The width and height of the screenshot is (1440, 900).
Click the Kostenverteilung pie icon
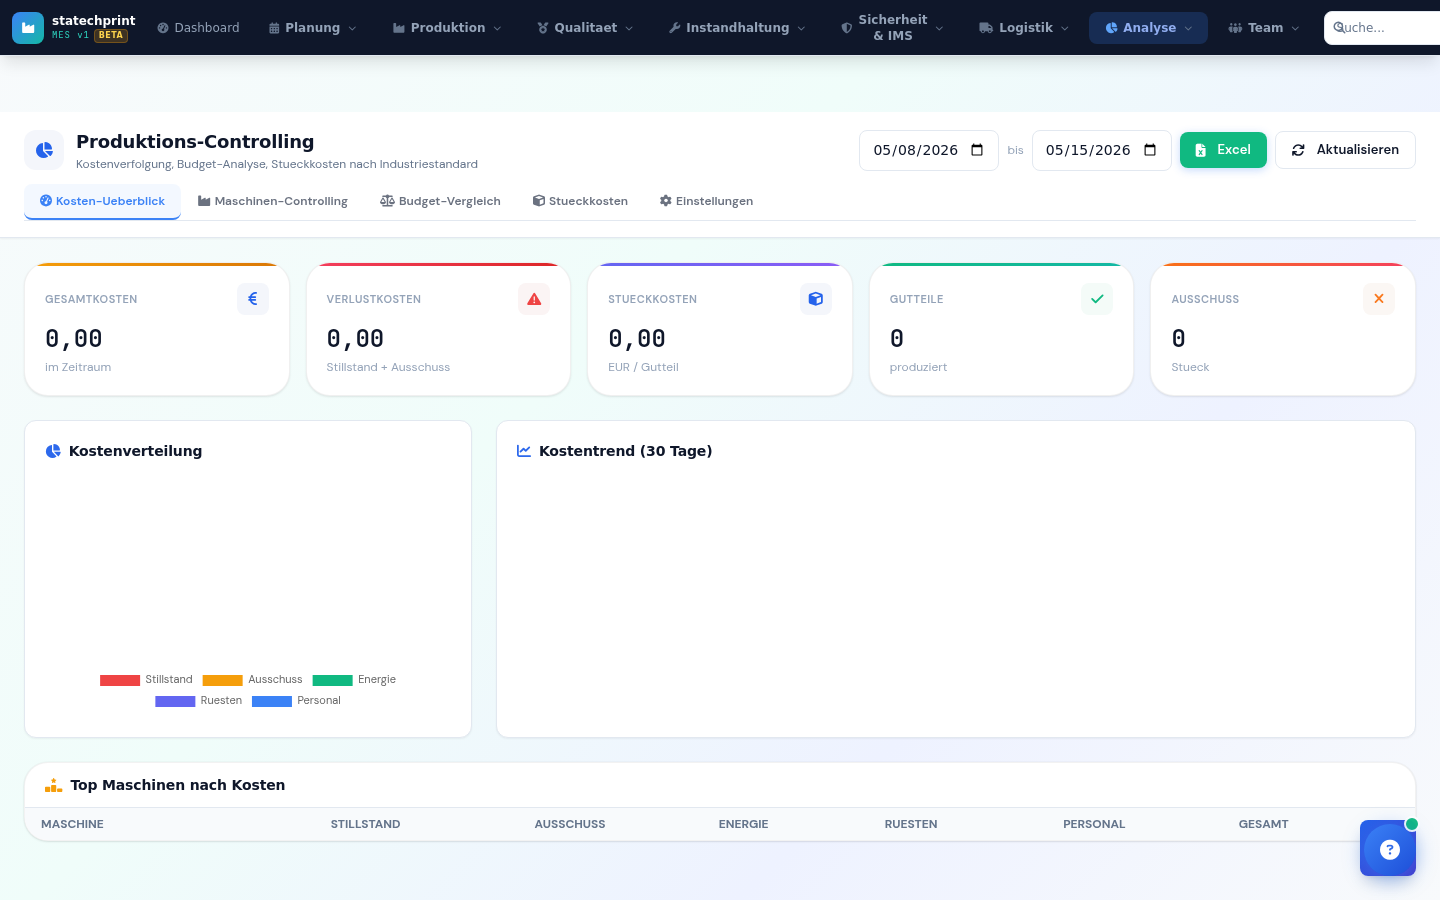pos(53,451)
